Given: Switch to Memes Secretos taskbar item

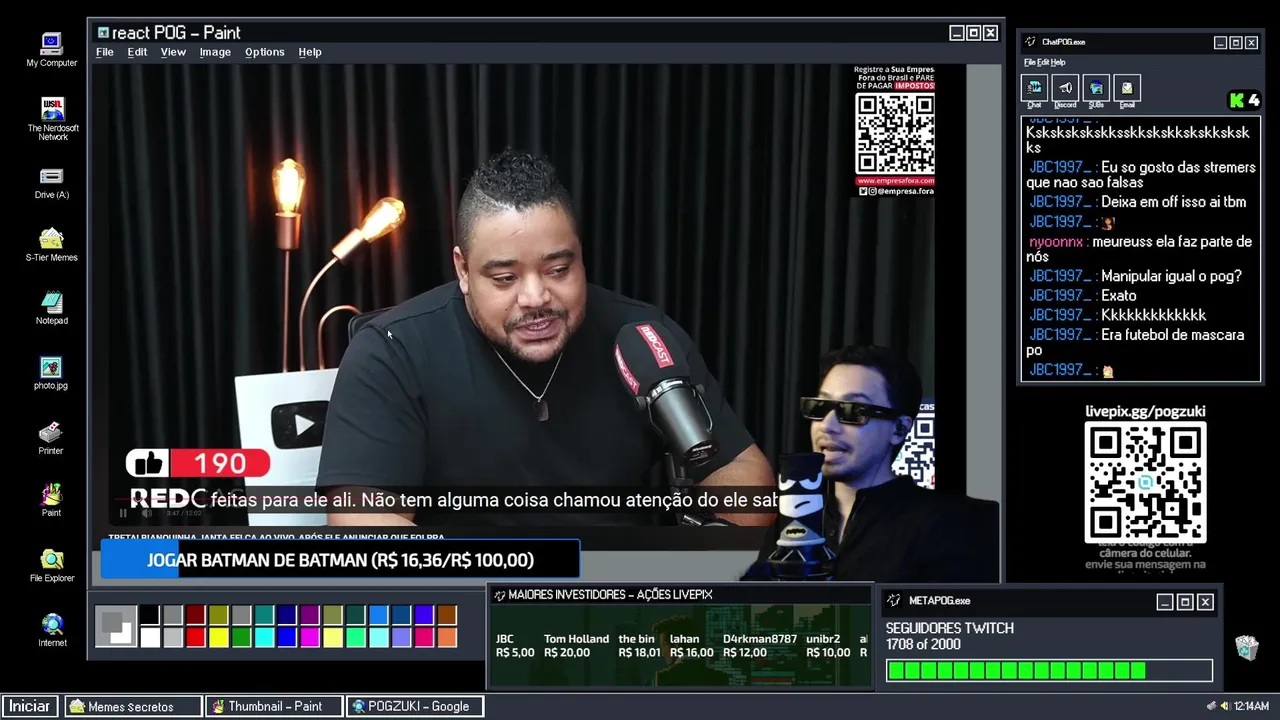Looking at the screenshot, I should [x=134, y=706].
